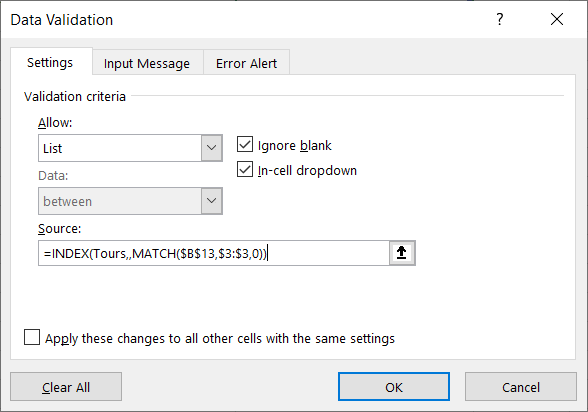Viewport: 588px width, 412px height.
Task: Expand the Allow dropdown arrow
Action: click(x=212, y=148)
